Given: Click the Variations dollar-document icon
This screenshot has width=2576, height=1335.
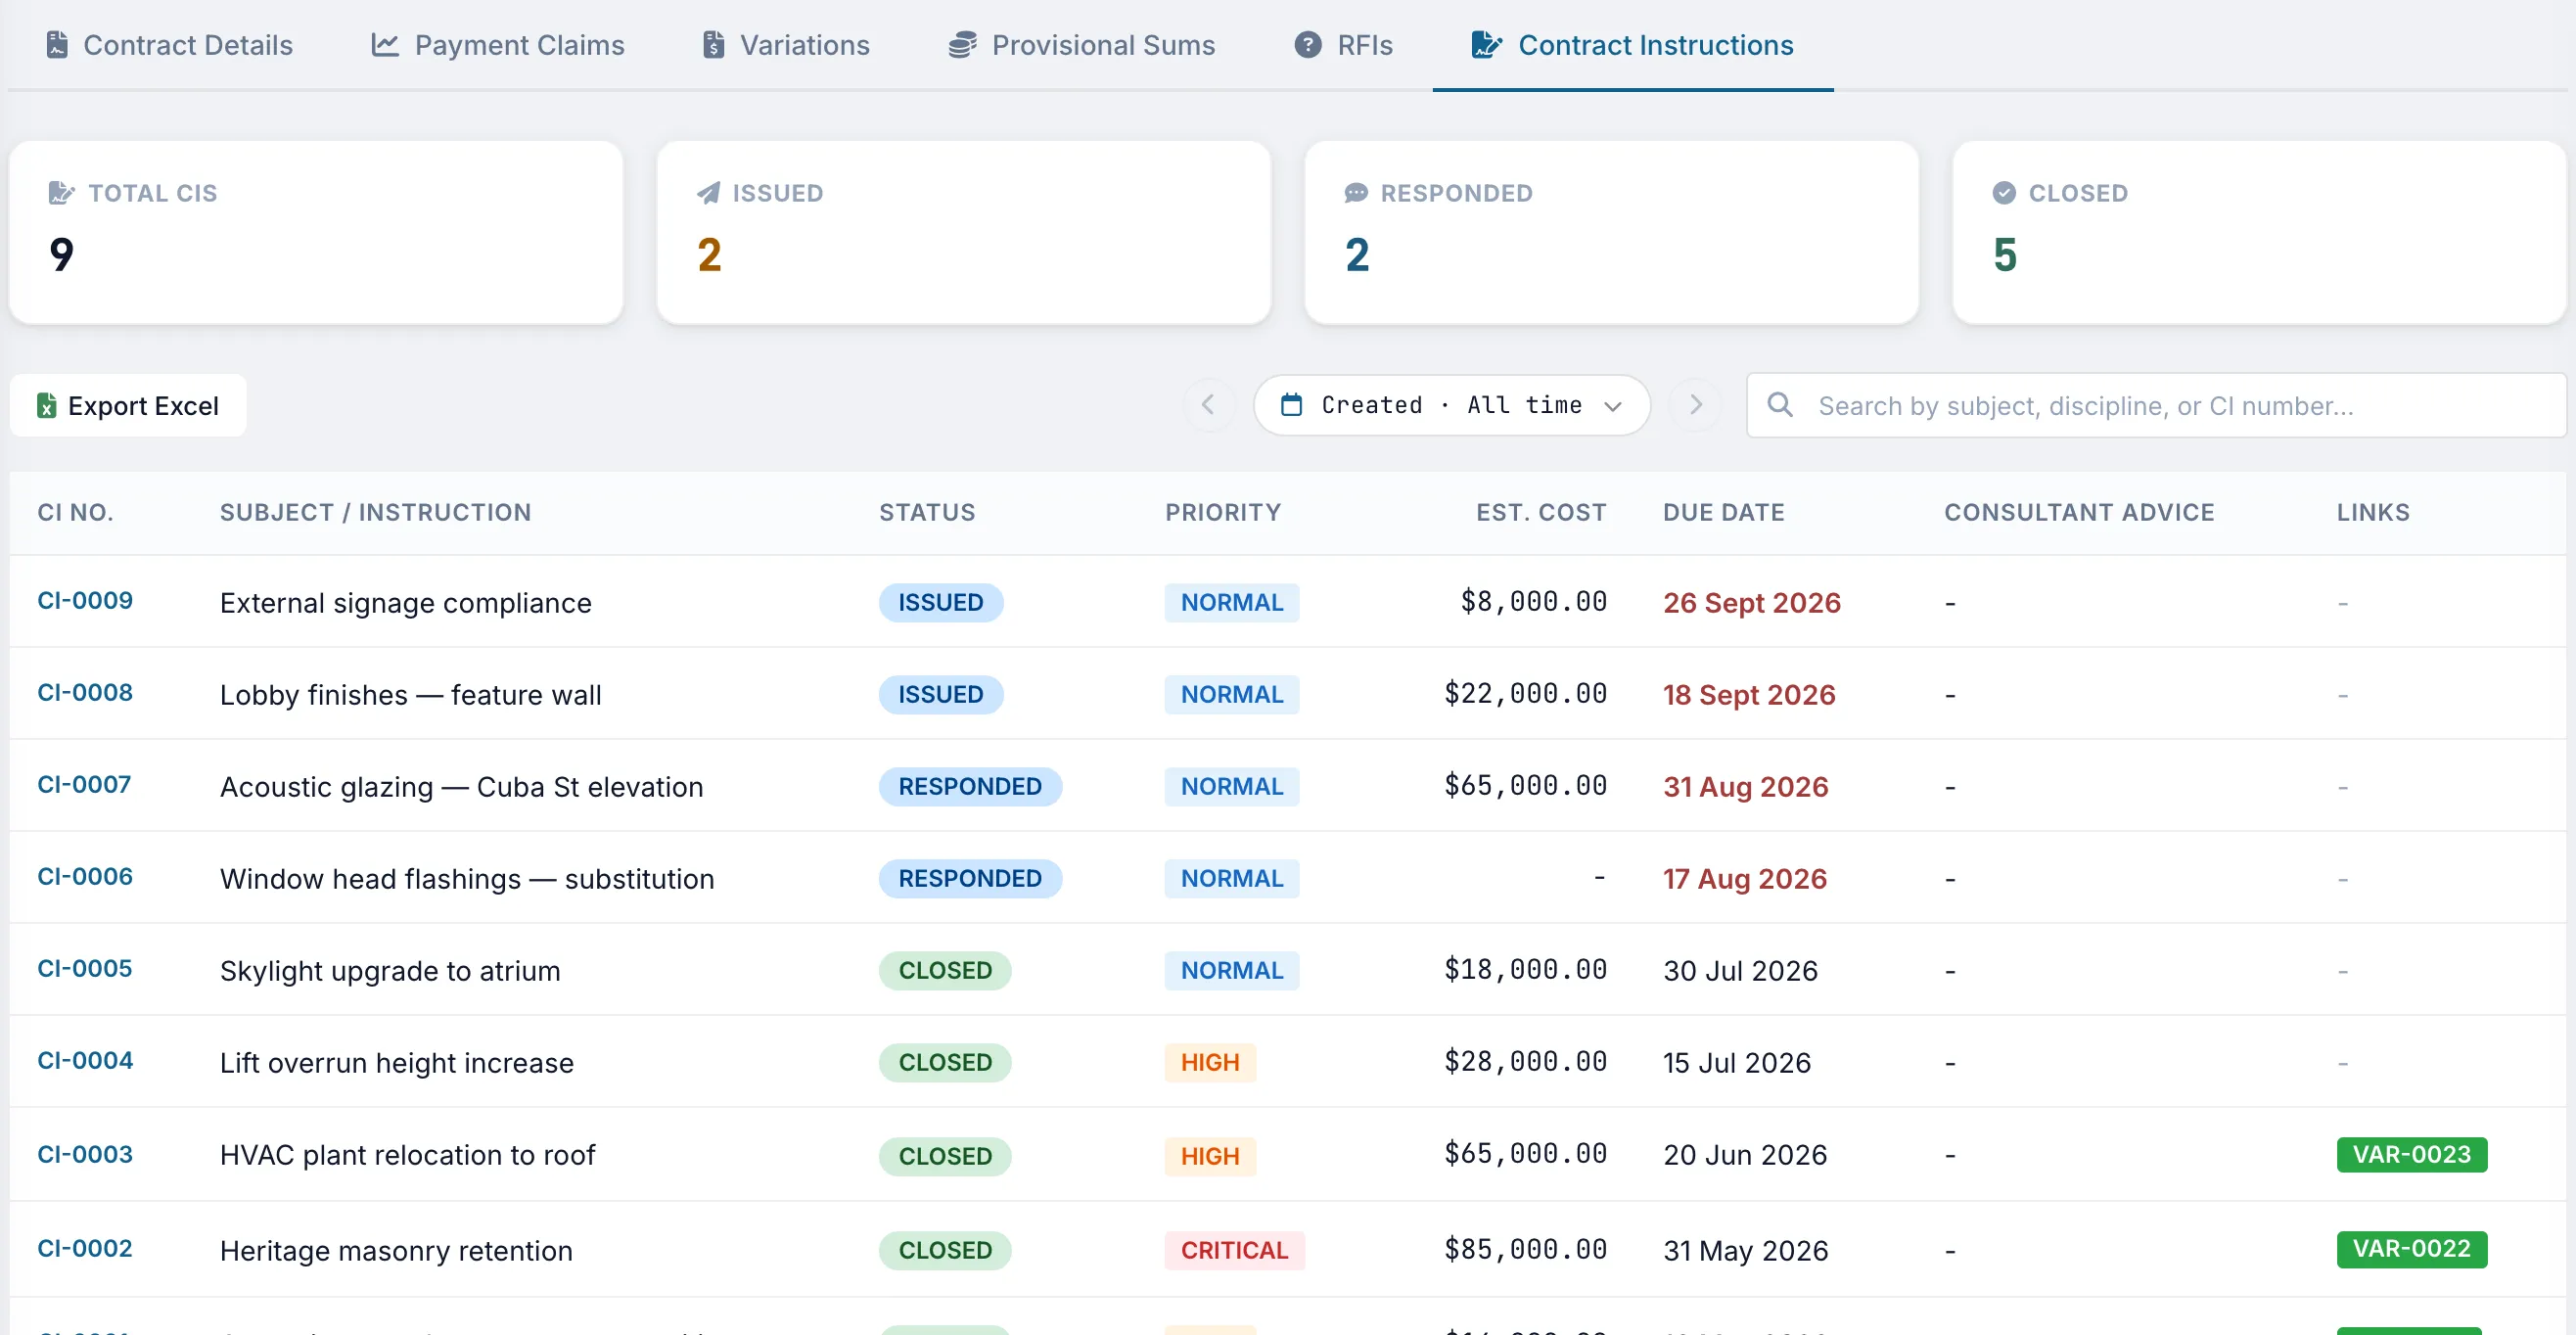Looking at the screenshot, I should (713, 45).
